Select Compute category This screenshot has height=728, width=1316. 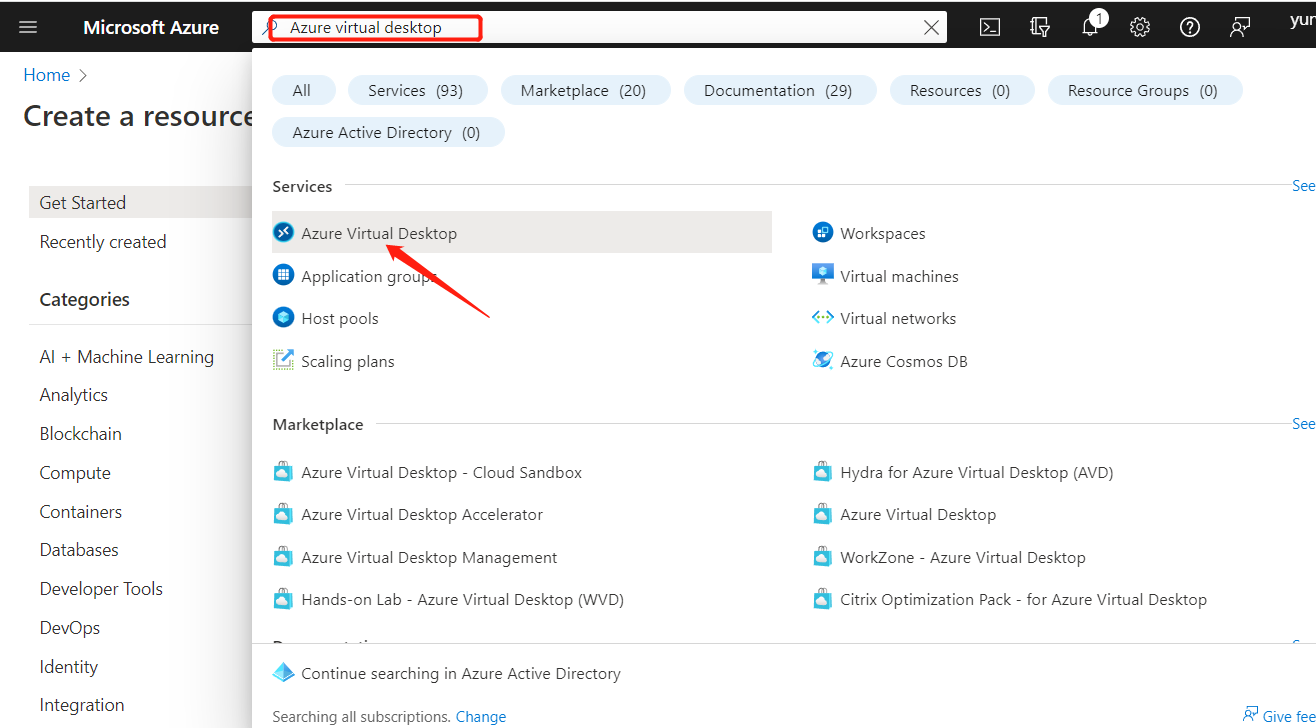click(75, 472)
